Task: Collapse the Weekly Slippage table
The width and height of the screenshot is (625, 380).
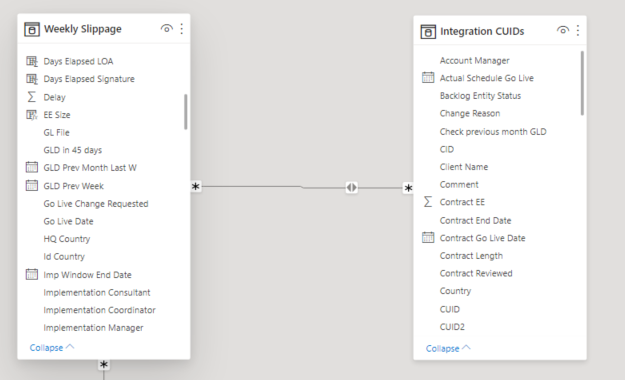Action: pos(52,348)
